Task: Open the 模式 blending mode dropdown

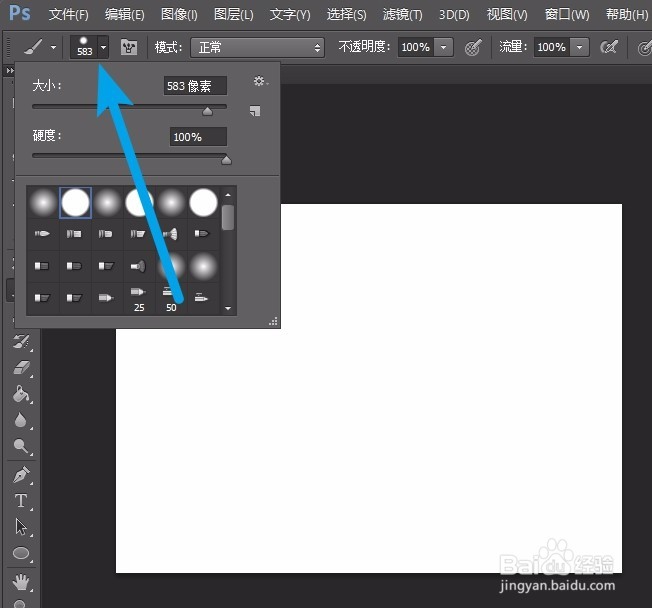Action: coord(257,47)
